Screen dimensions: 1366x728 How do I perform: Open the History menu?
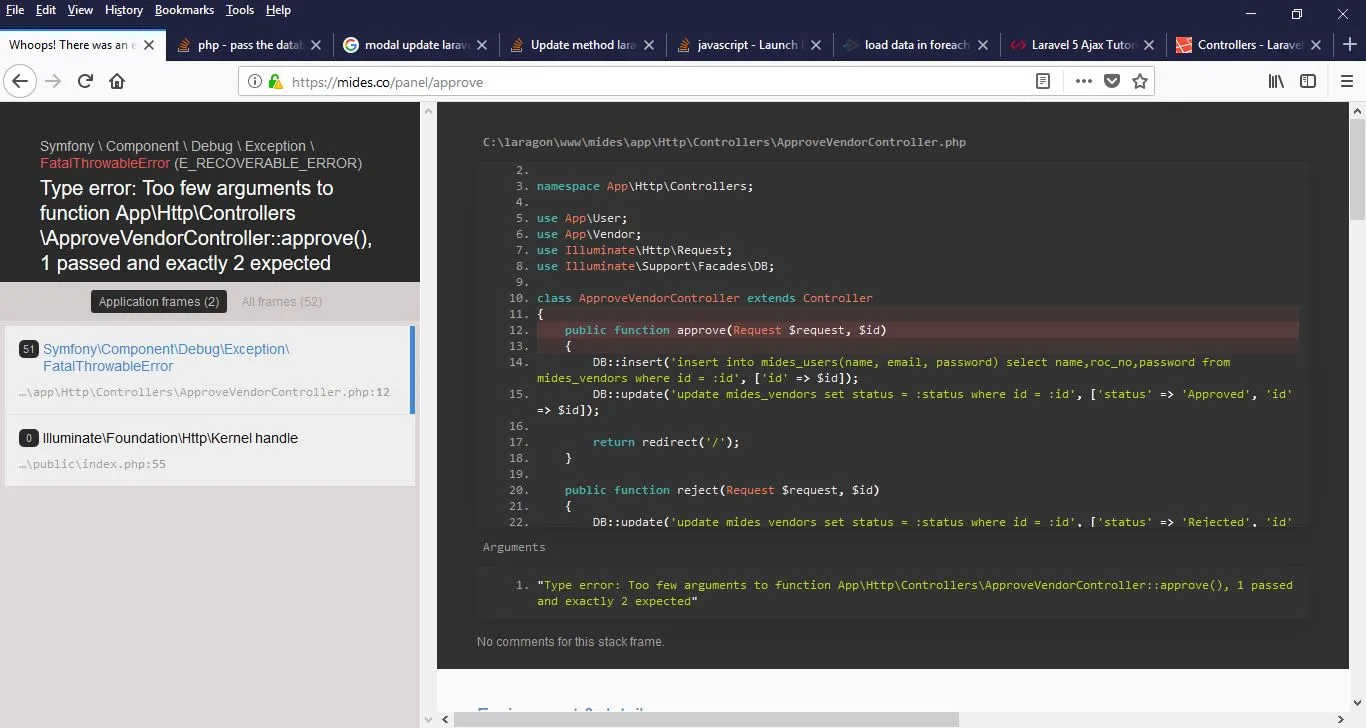(x=123, y=10)
